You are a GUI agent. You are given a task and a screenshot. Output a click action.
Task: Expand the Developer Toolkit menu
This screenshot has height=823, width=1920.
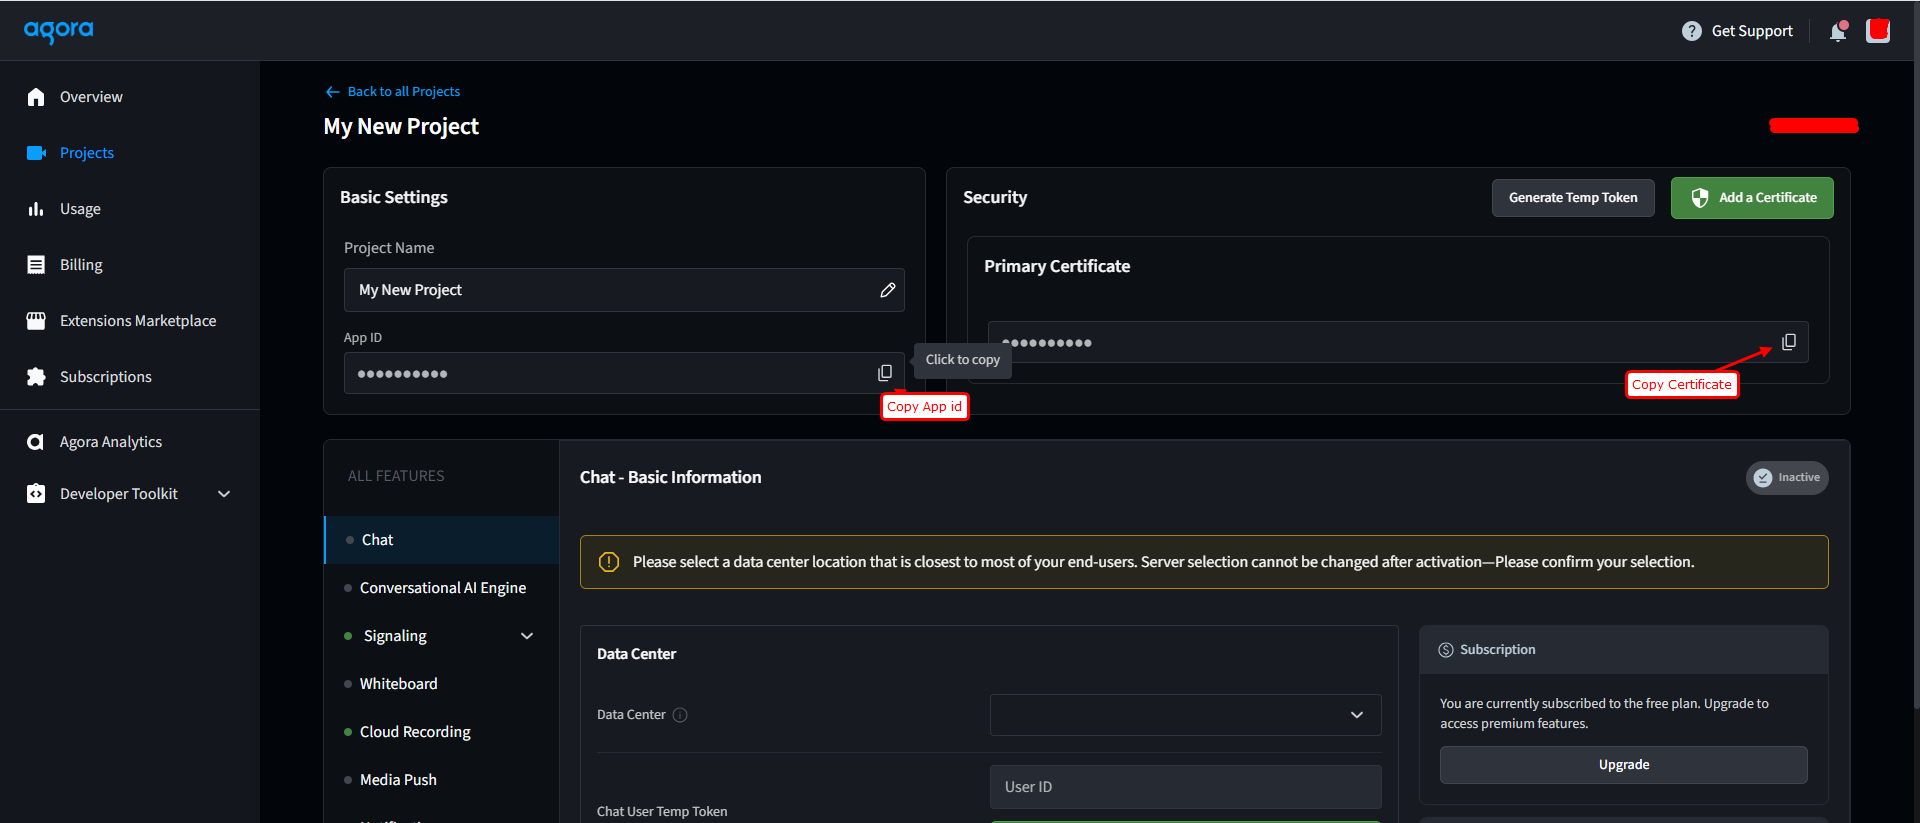(x=224, y=494)
